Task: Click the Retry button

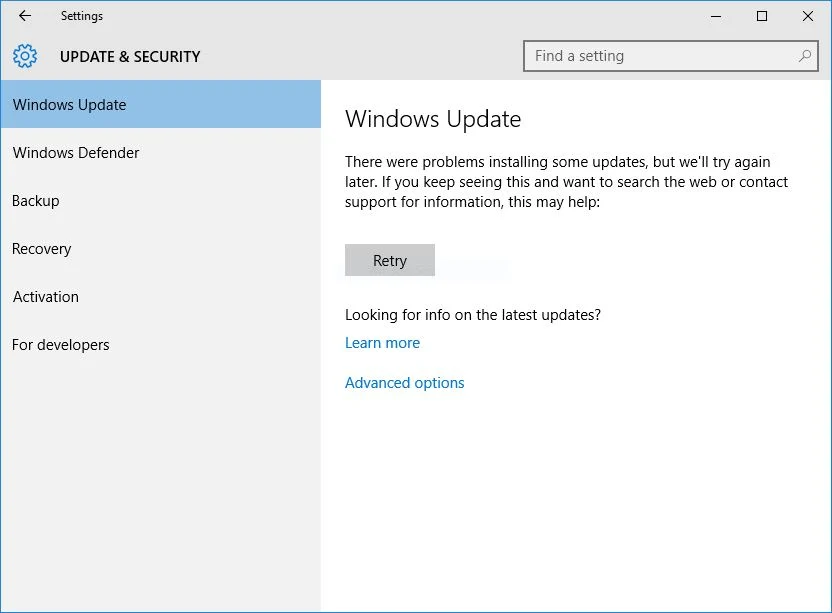Action: click(389, 260)
